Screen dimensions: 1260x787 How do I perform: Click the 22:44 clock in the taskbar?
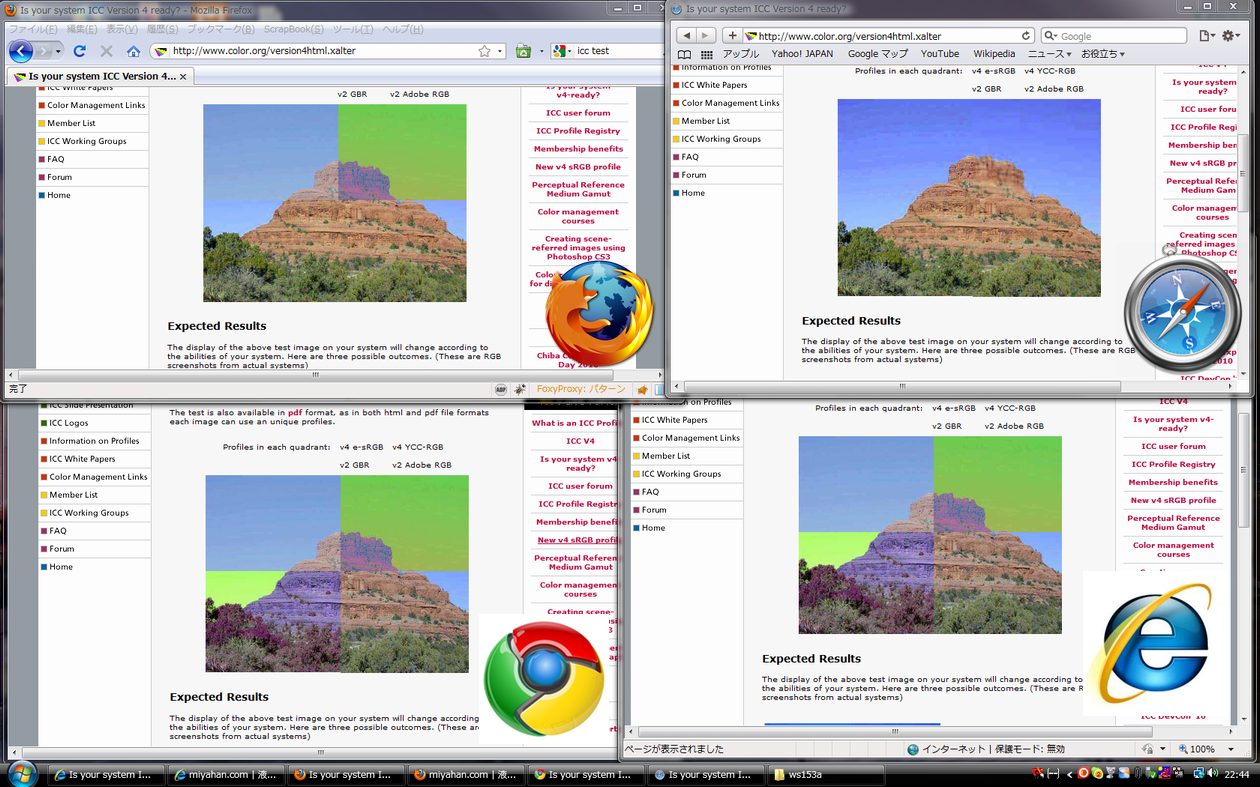pos(1239,774)
